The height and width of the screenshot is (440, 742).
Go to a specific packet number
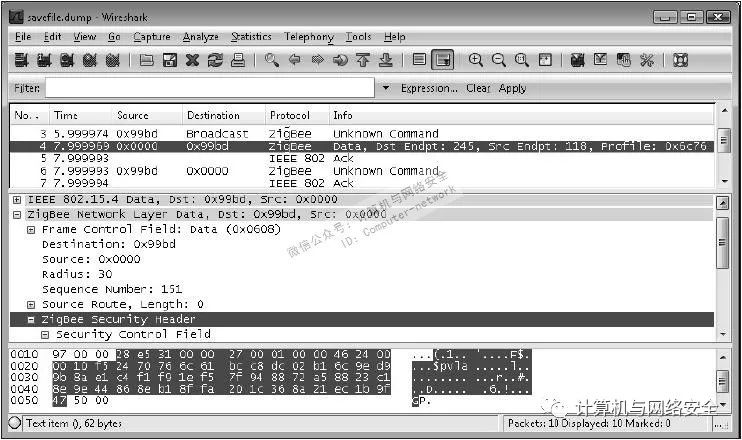click(340, 60)
